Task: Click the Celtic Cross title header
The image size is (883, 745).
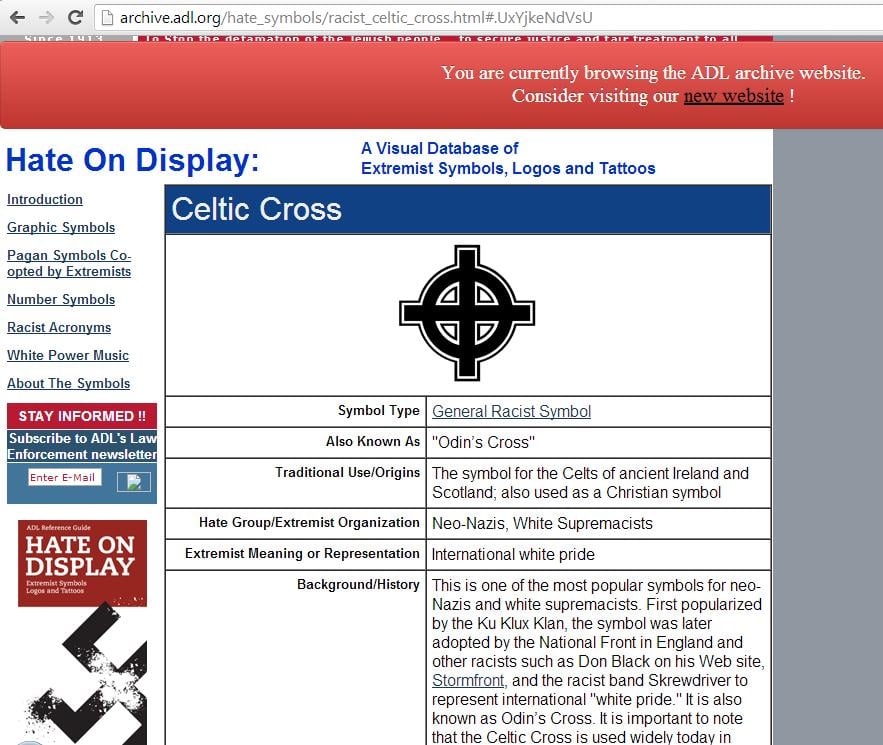Action: point(467,209)
